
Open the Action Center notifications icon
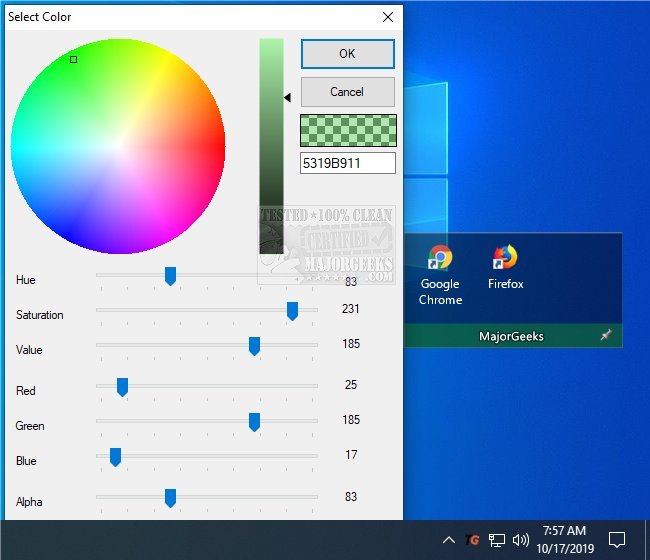click(617, 540)
